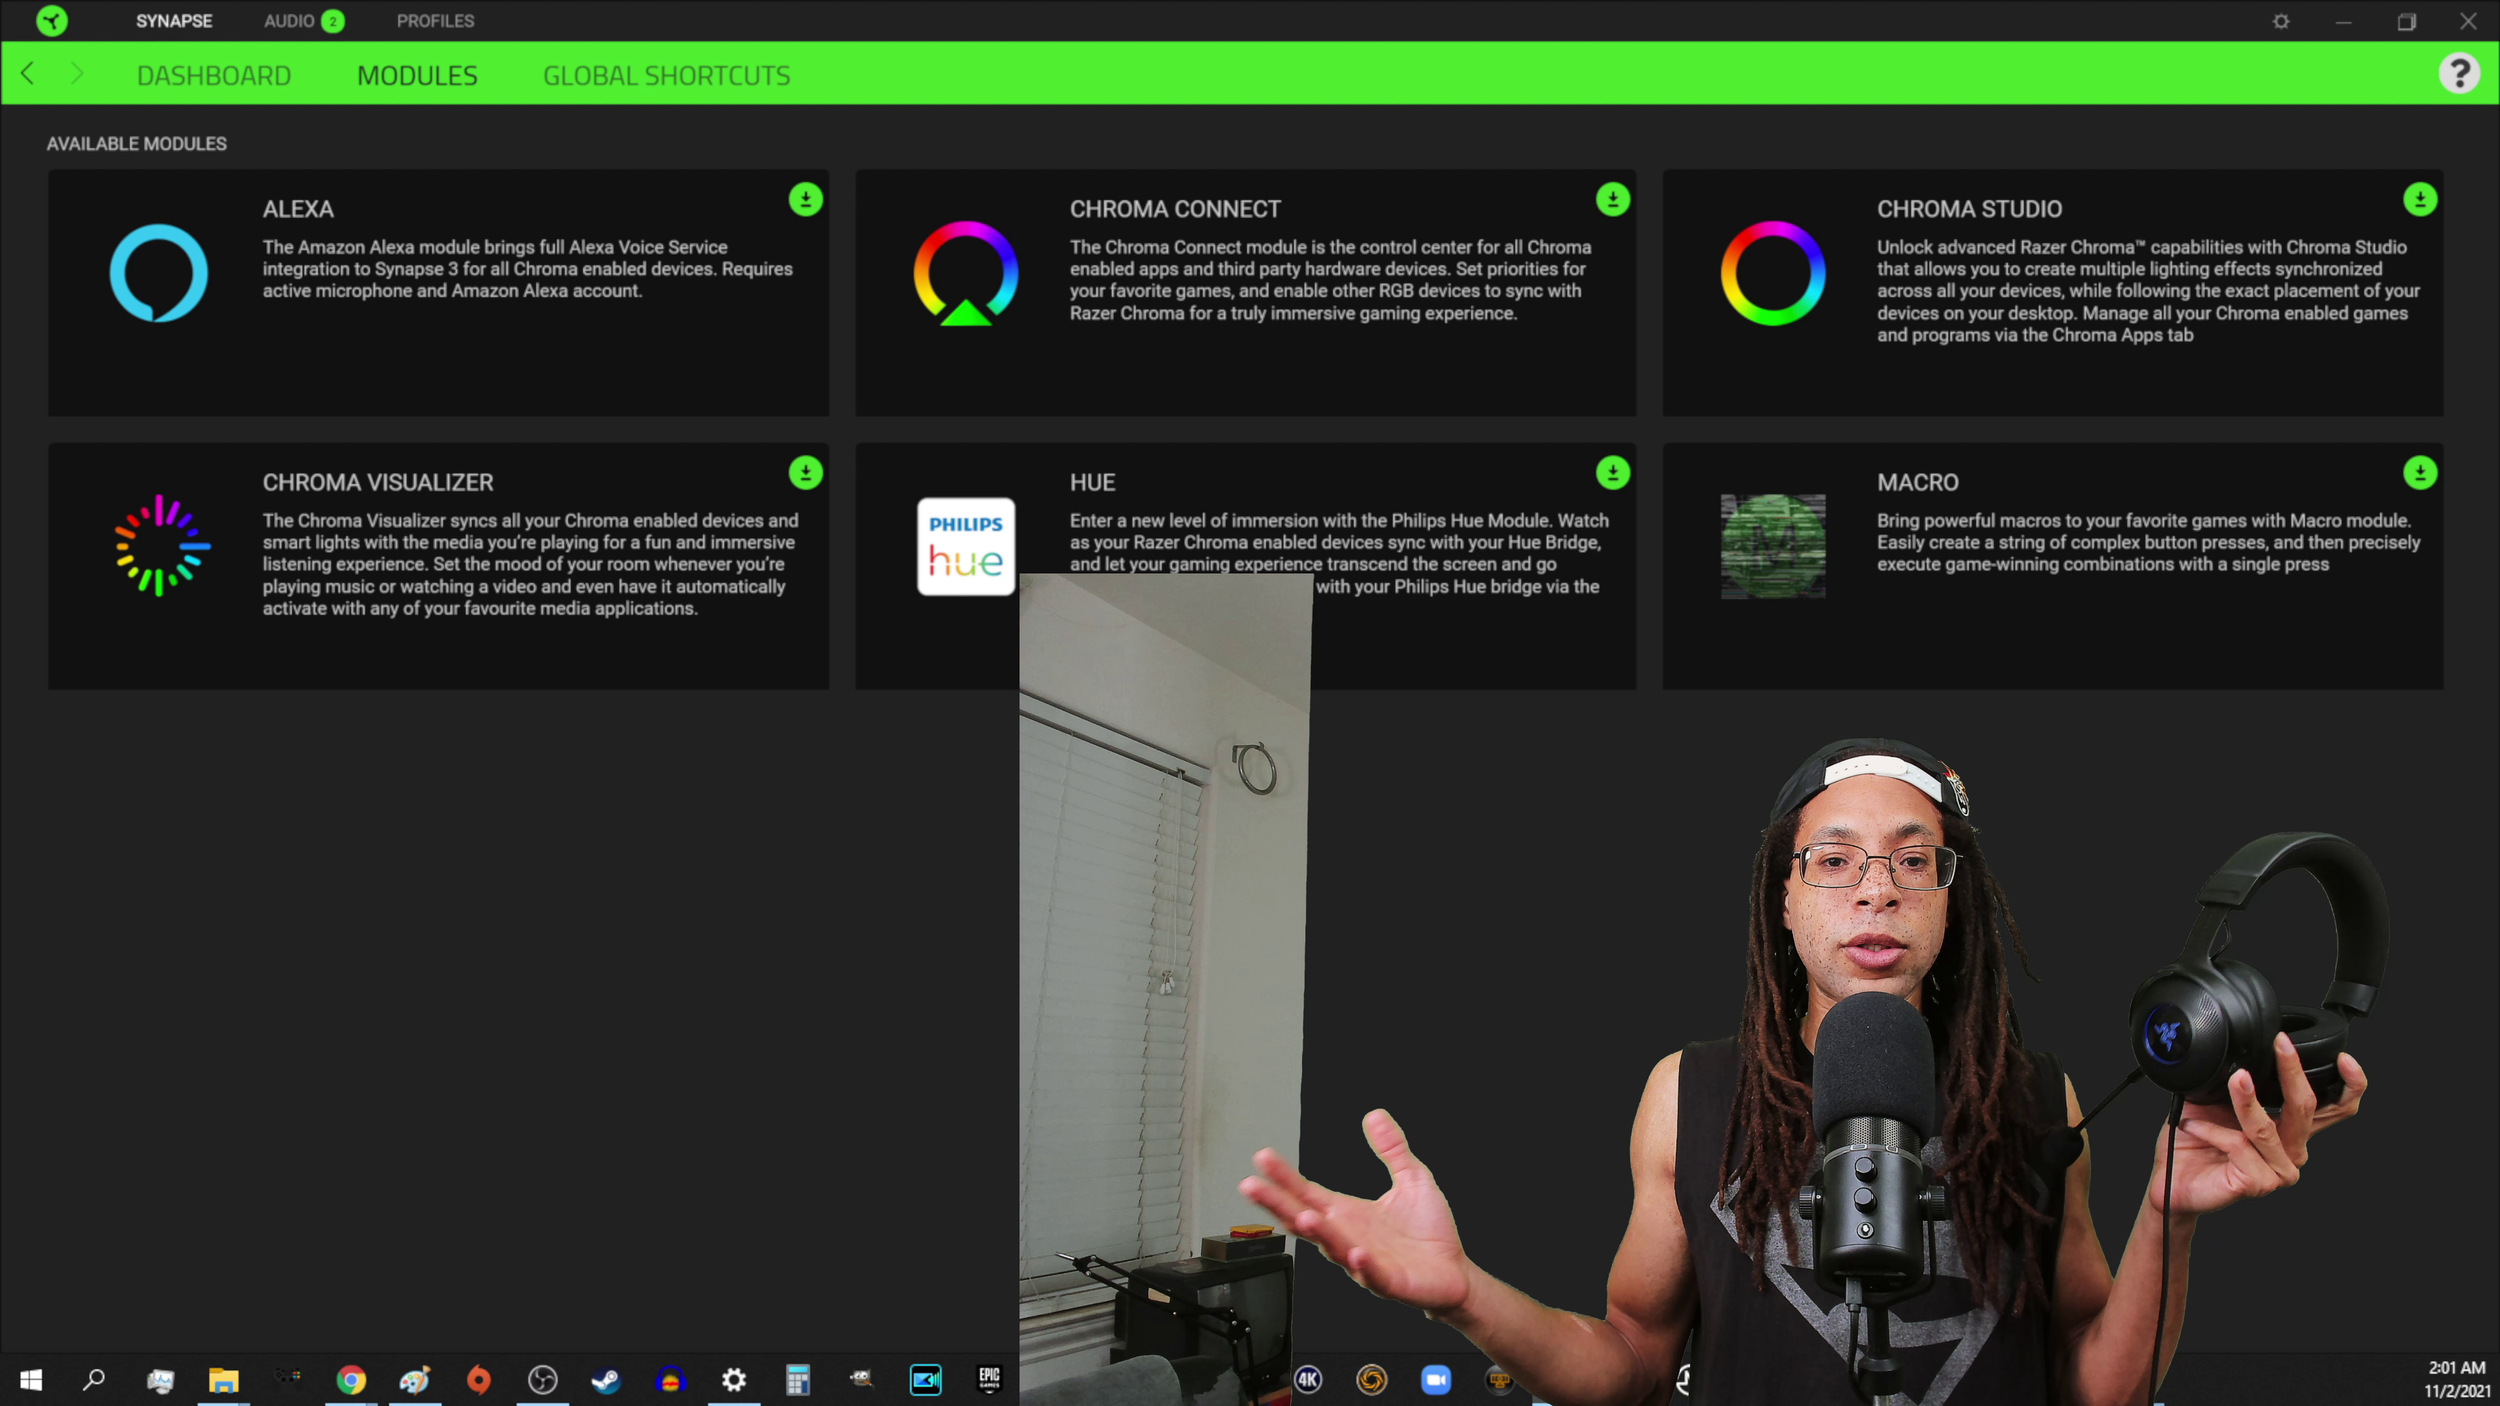Click the taskbar clock and date
This screenshot has width=2500, height=1406.
[x=2456, y=1379]
